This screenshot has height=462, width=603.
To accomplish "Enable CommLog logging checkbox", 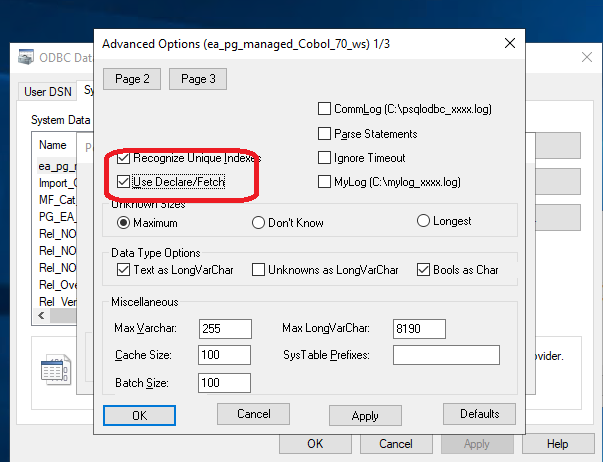I will [324, 109].
